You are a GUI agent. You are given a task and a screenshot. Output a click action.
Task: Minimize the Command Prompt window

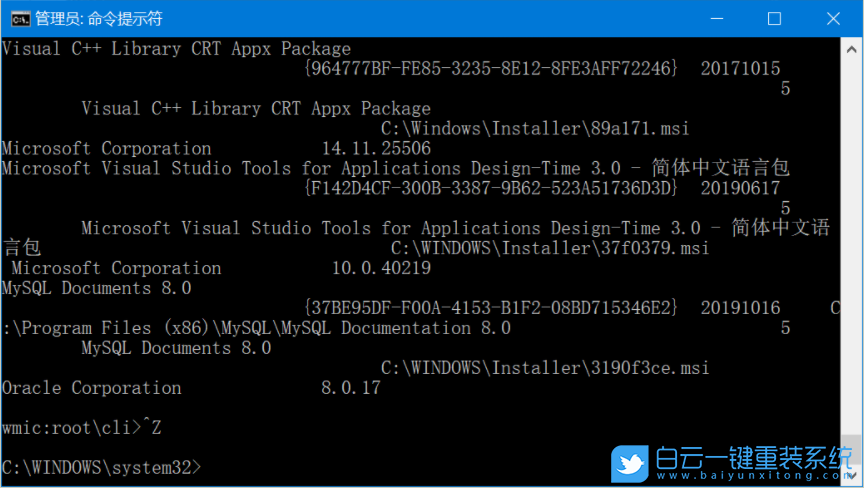(716, 18)
